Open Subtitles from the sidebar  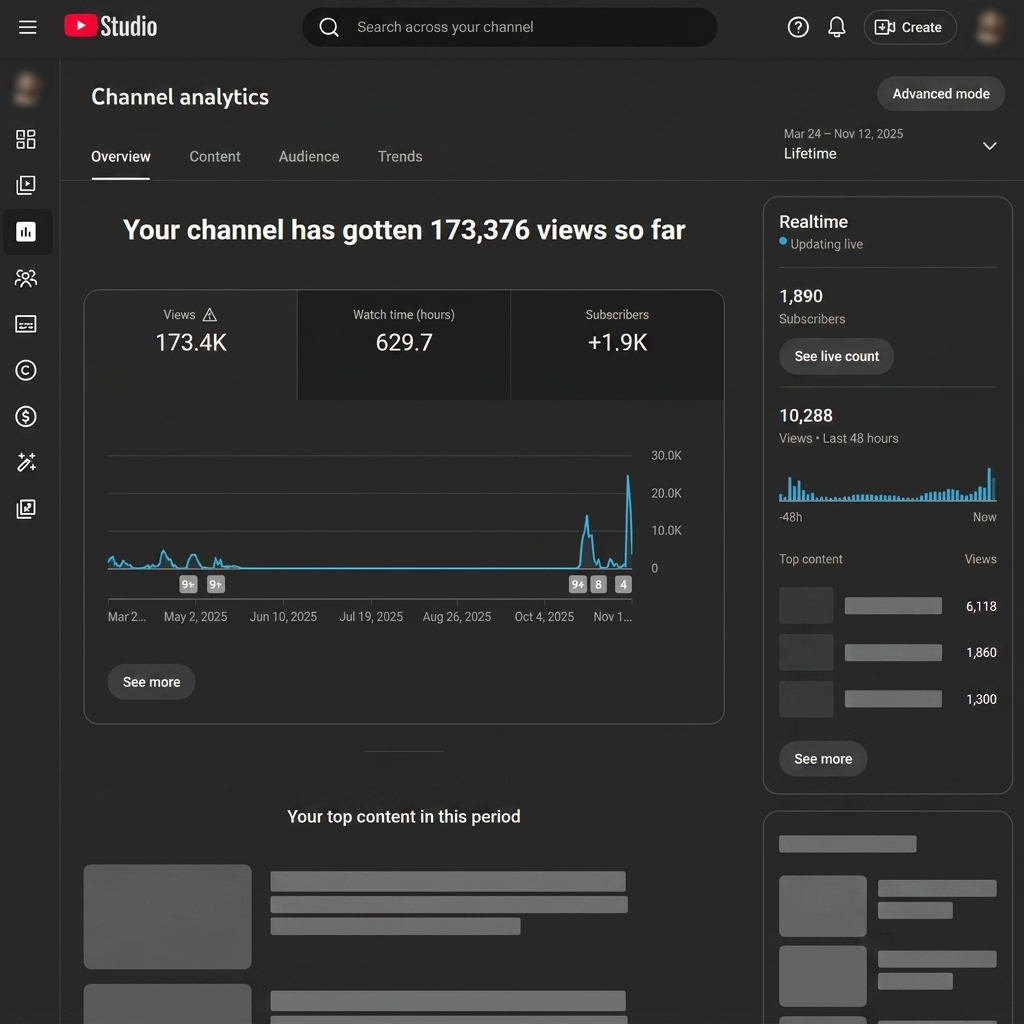pos(26,324)
